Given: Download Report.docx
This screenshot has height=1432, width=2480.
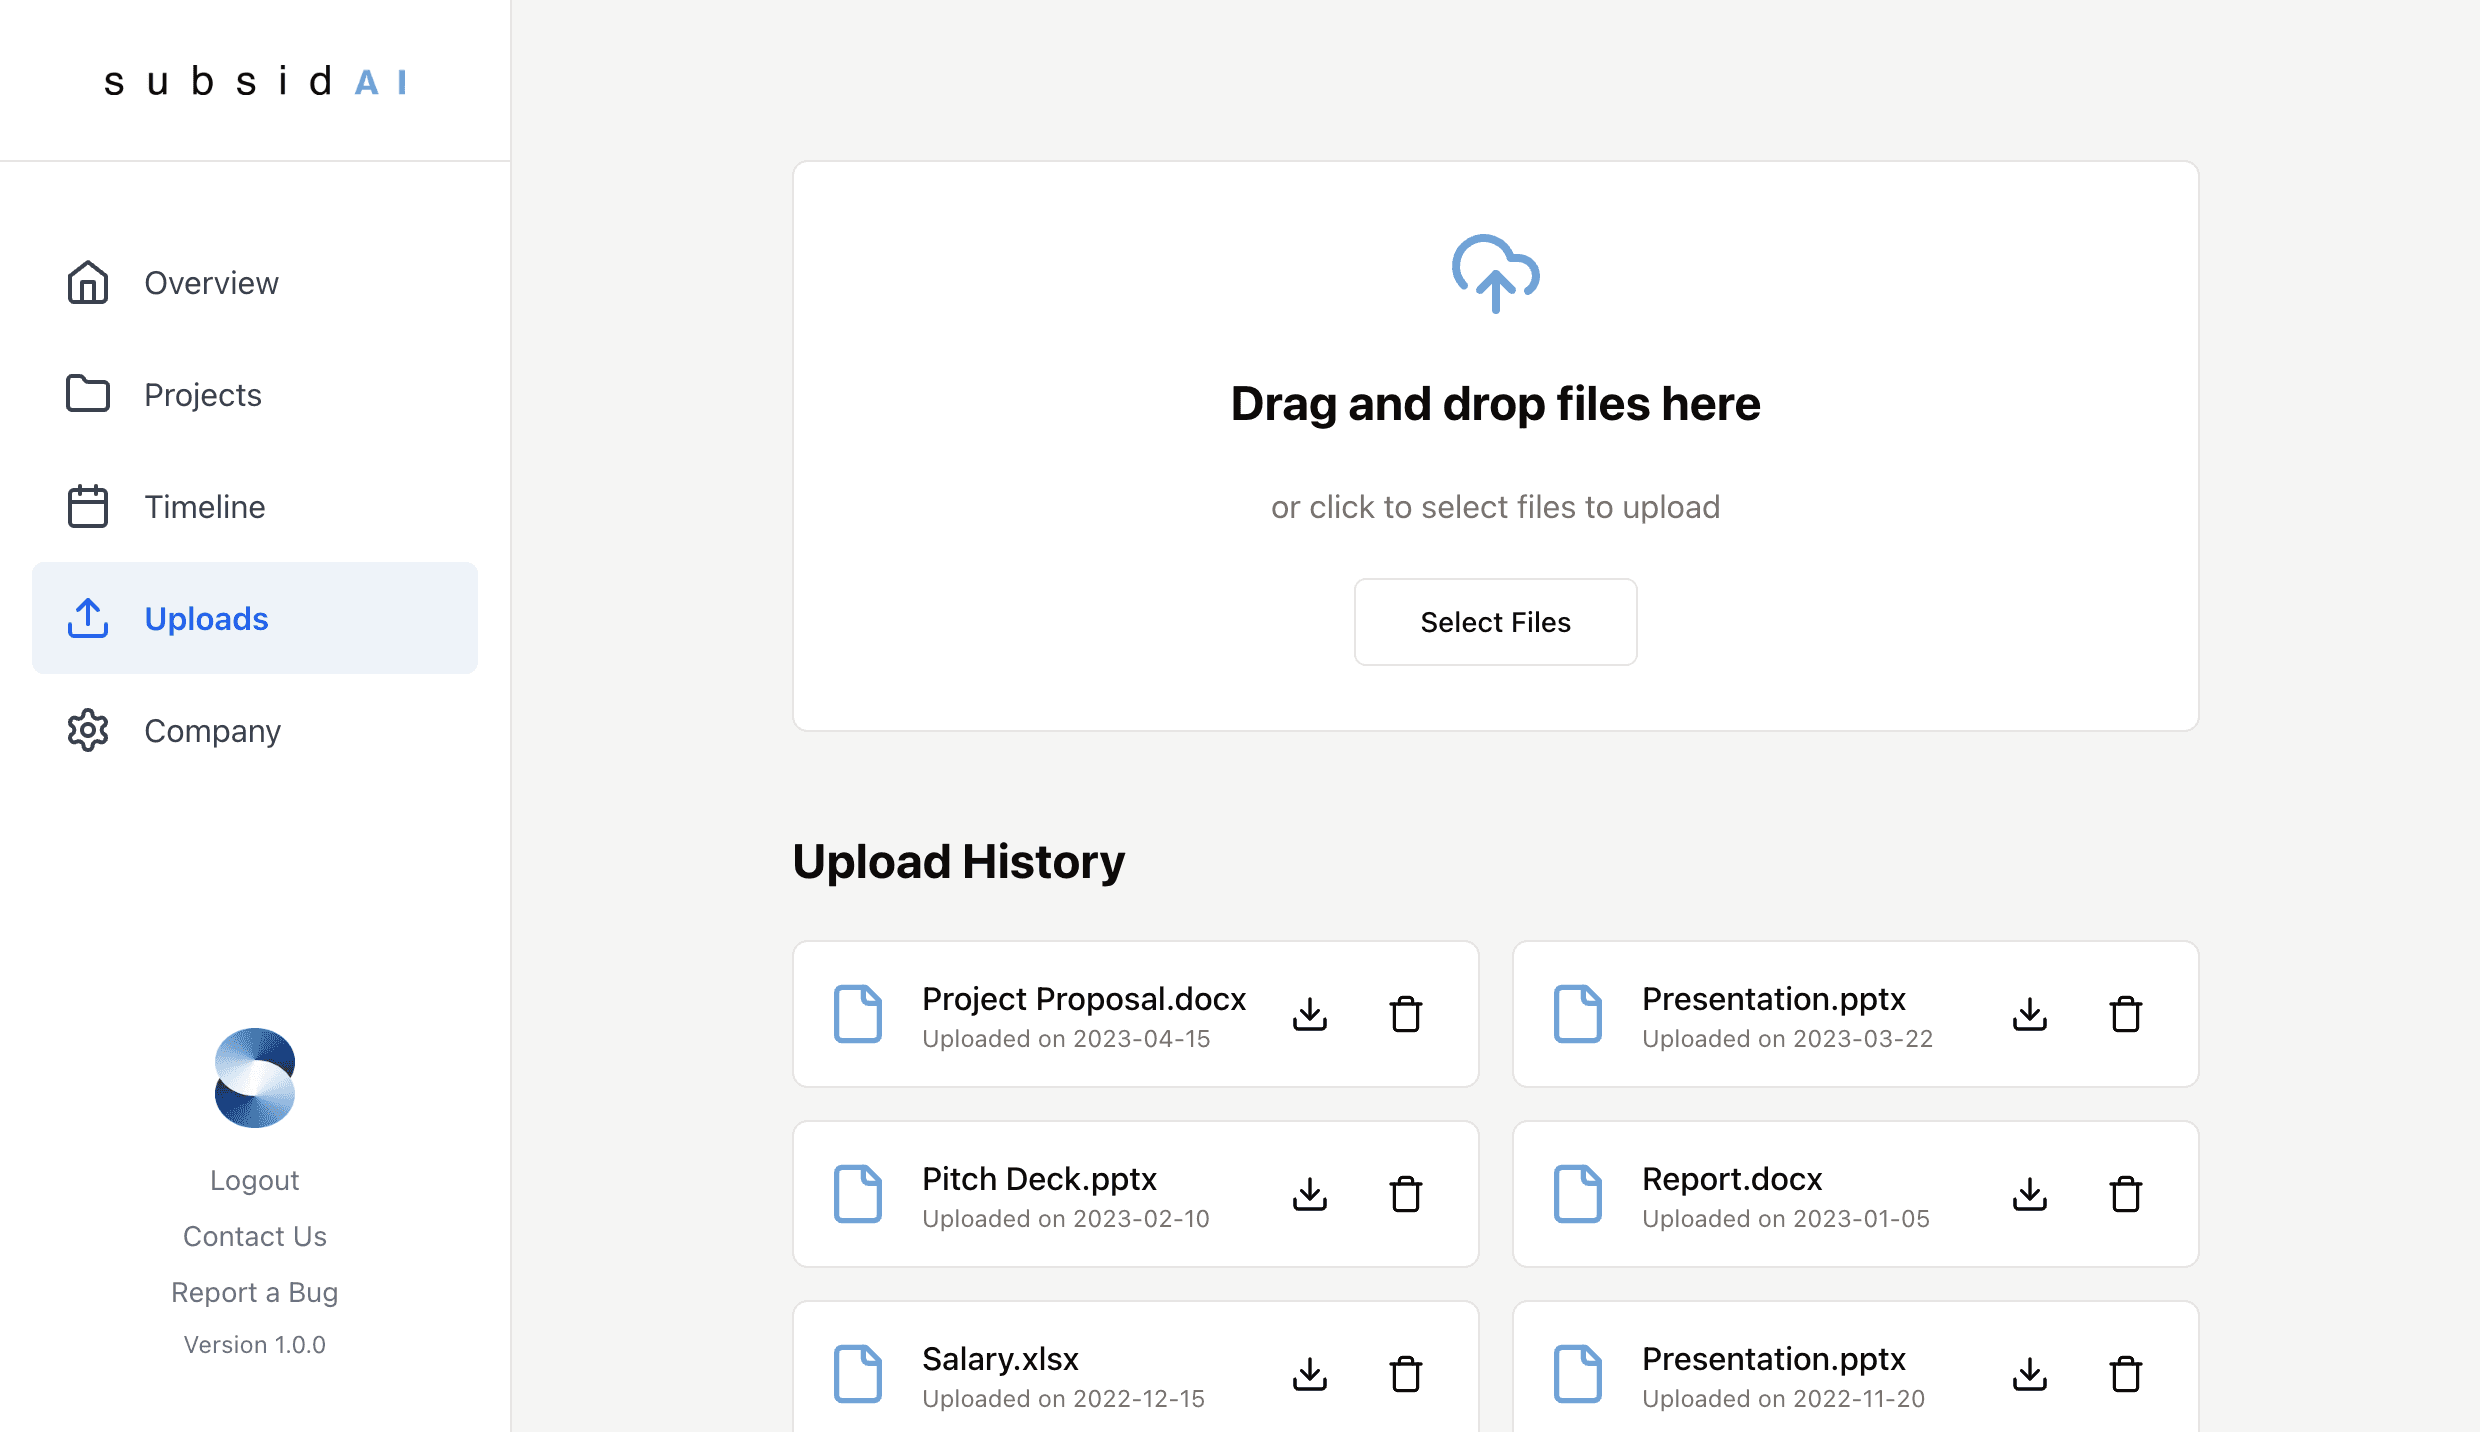Looking at the screenshot, I should click(x=2030, y=1194).
